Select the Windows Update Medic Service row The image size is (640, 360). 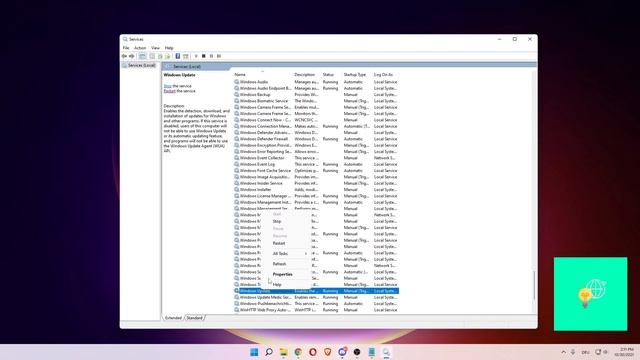click(316, 297)
